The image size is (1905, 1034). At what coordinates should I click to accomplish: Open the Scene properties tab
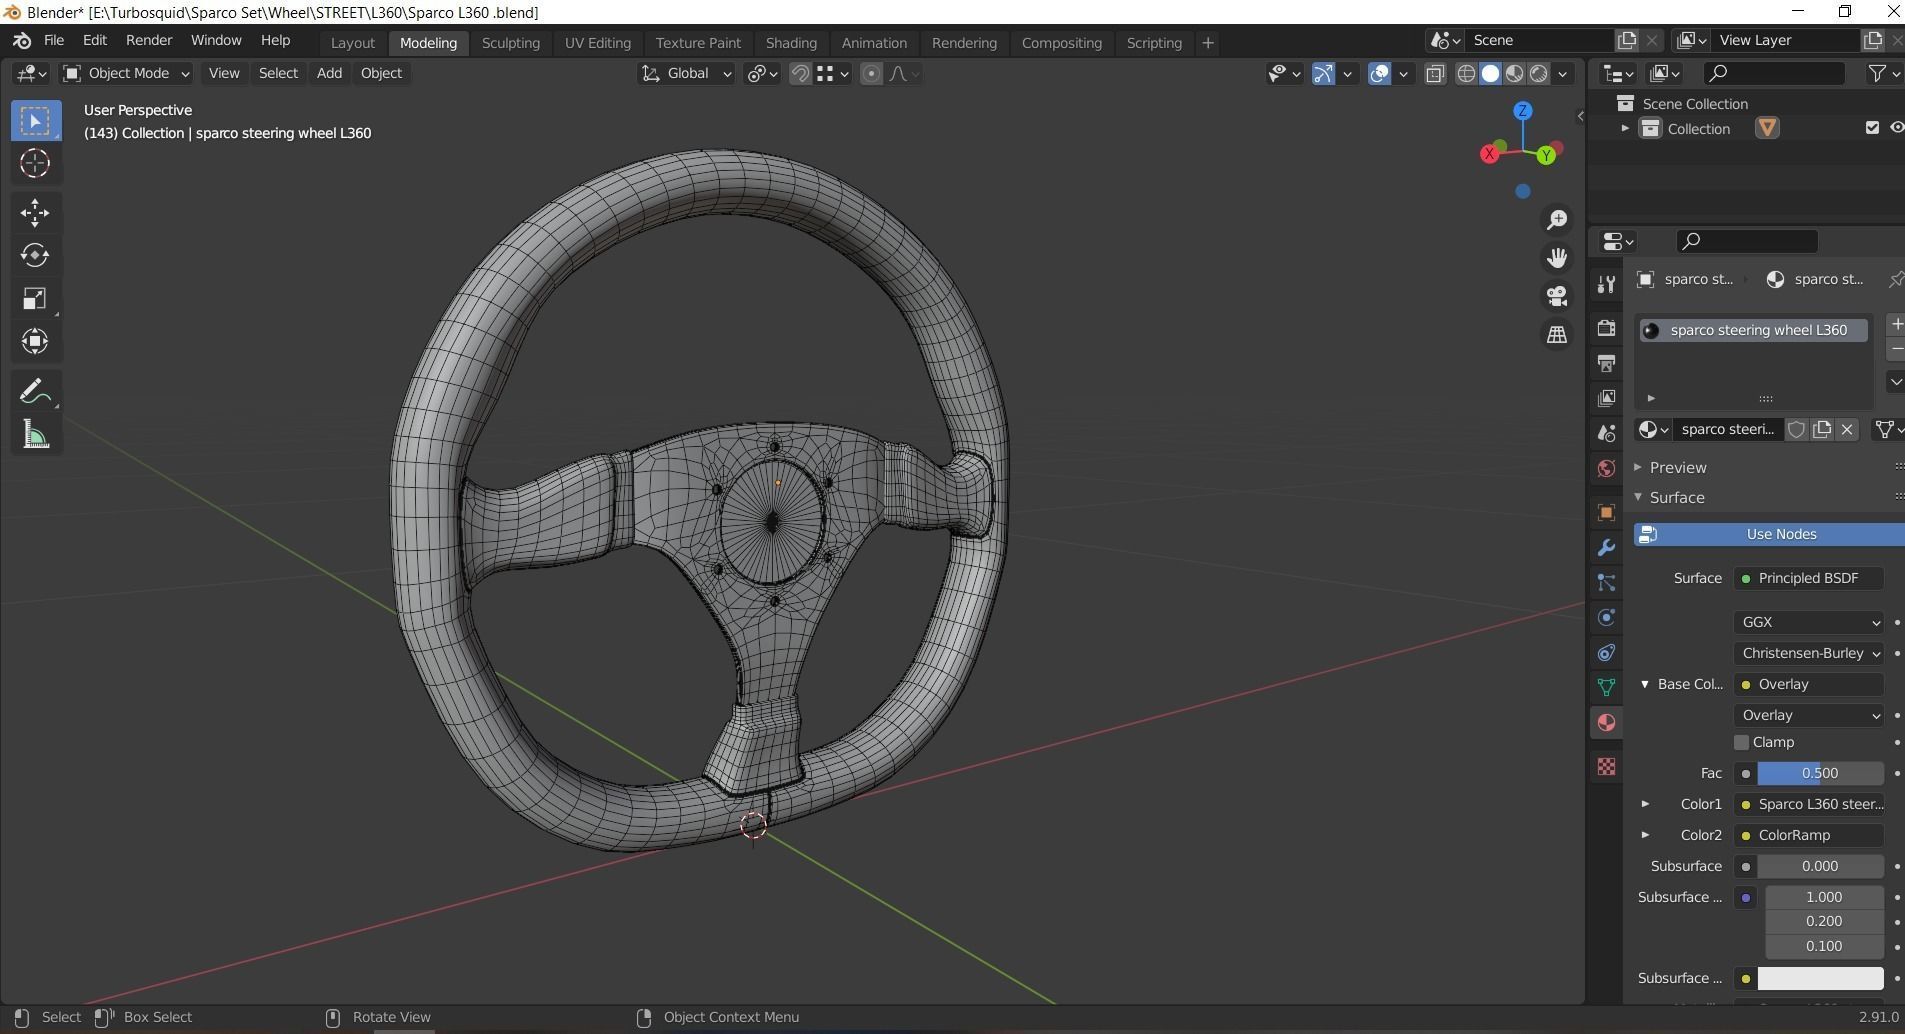[1606, 433]
